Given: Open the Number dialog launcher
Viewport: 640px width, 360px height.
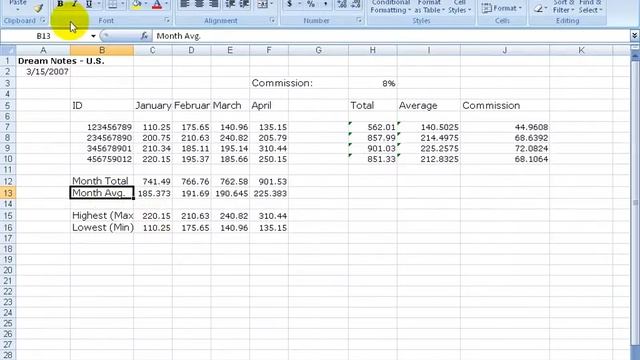Looking at the screenshot, I should (359, 20).
